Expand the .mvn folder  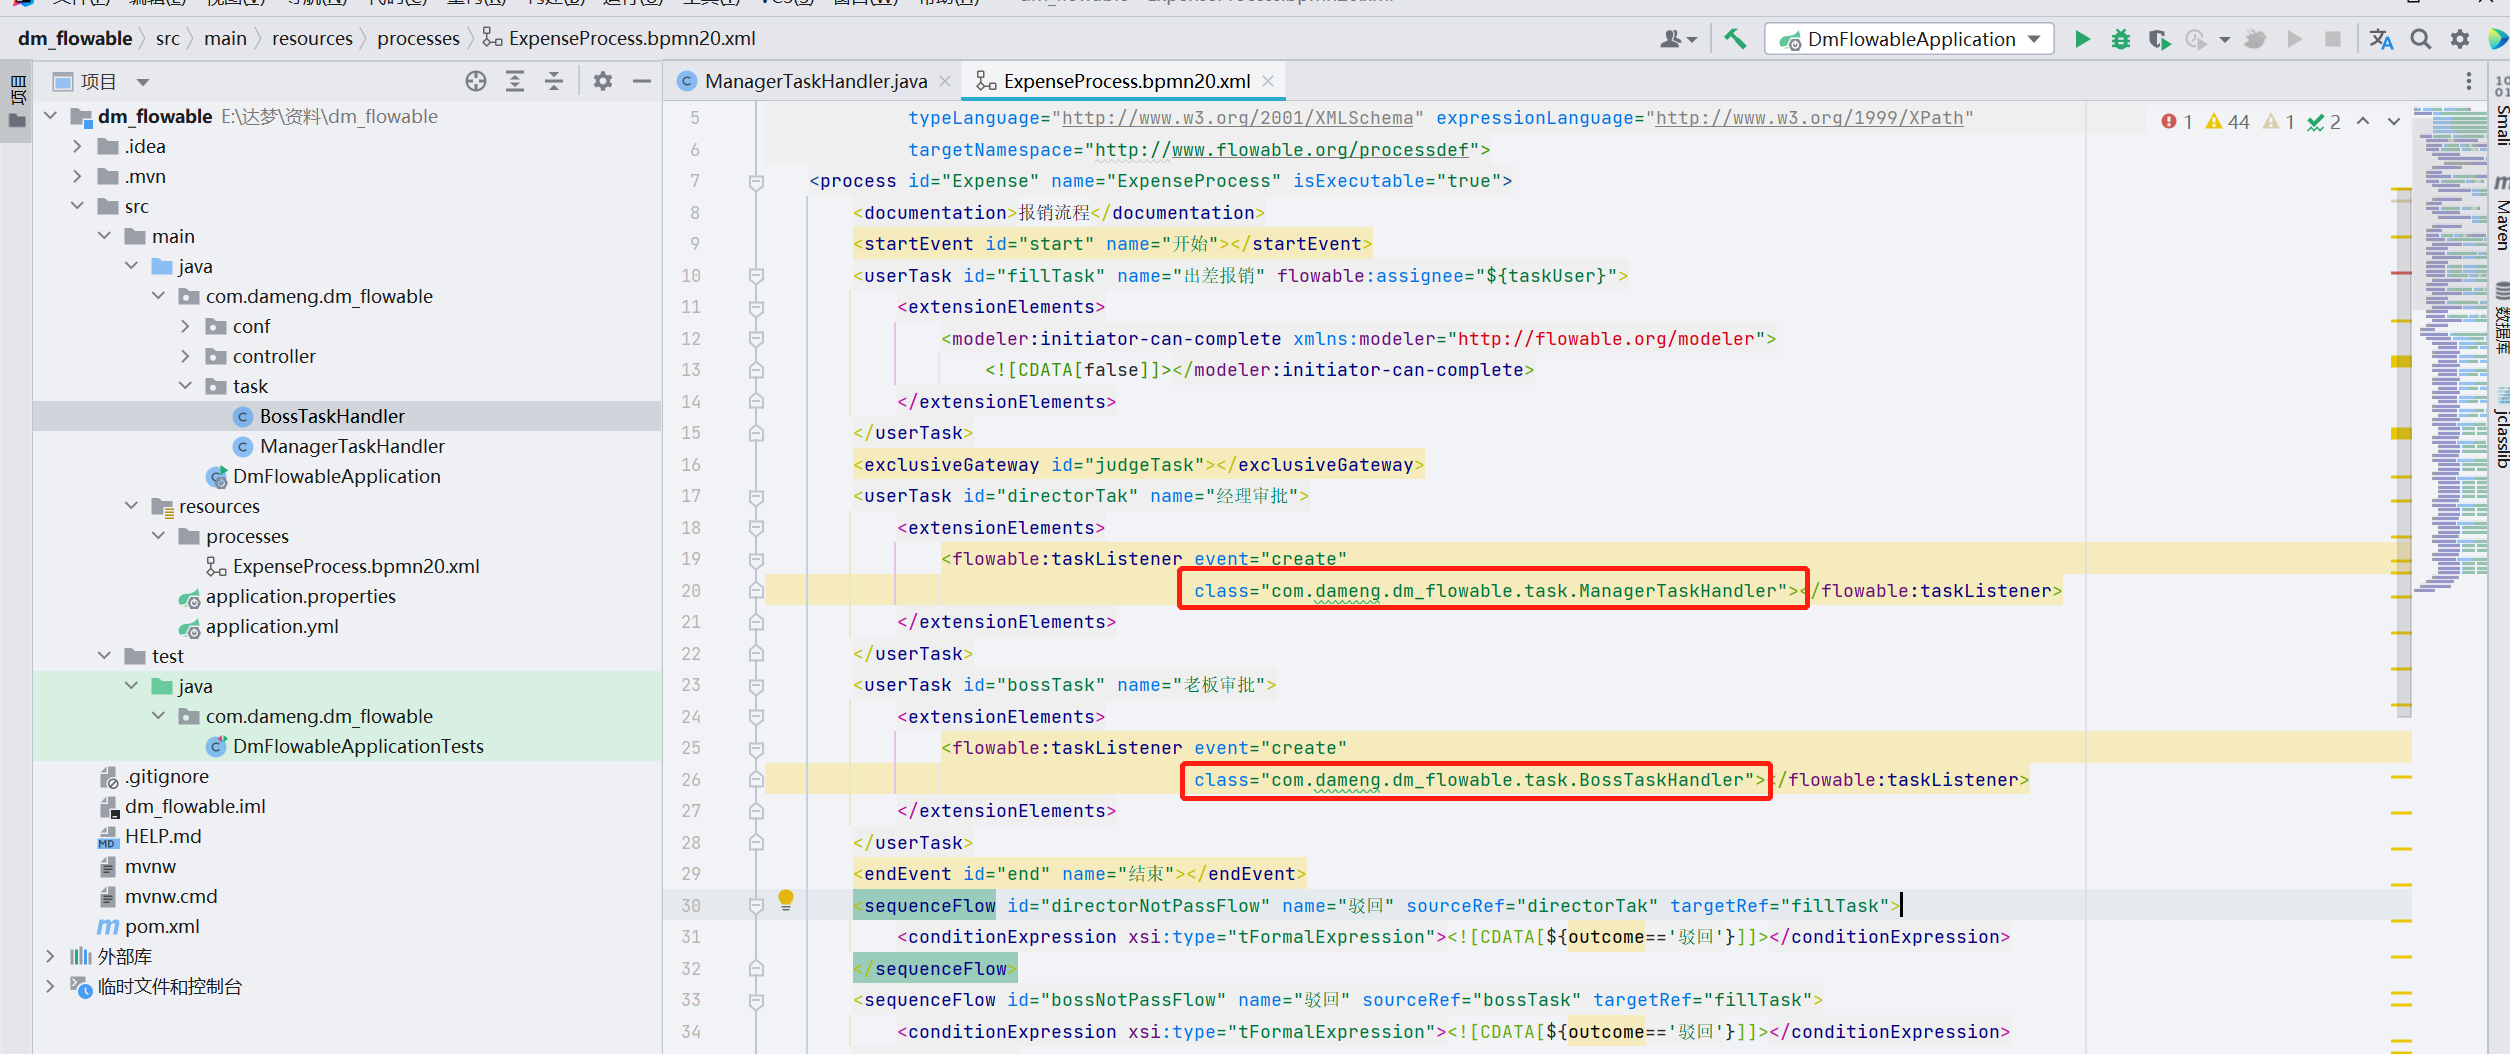point(77,176)
